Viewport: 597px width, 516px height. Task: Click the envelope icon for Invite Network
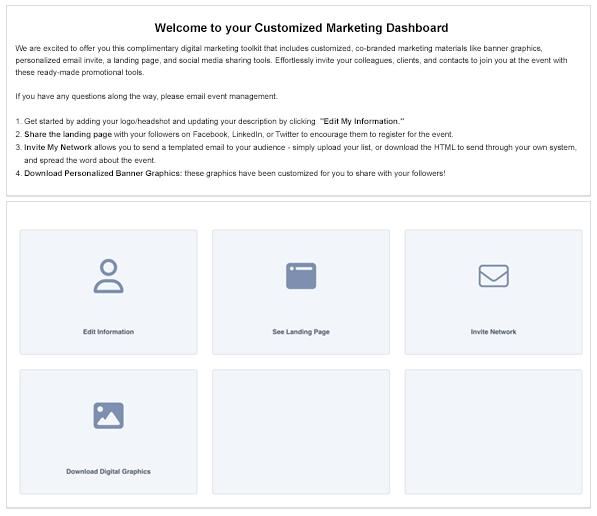[493, 276]
